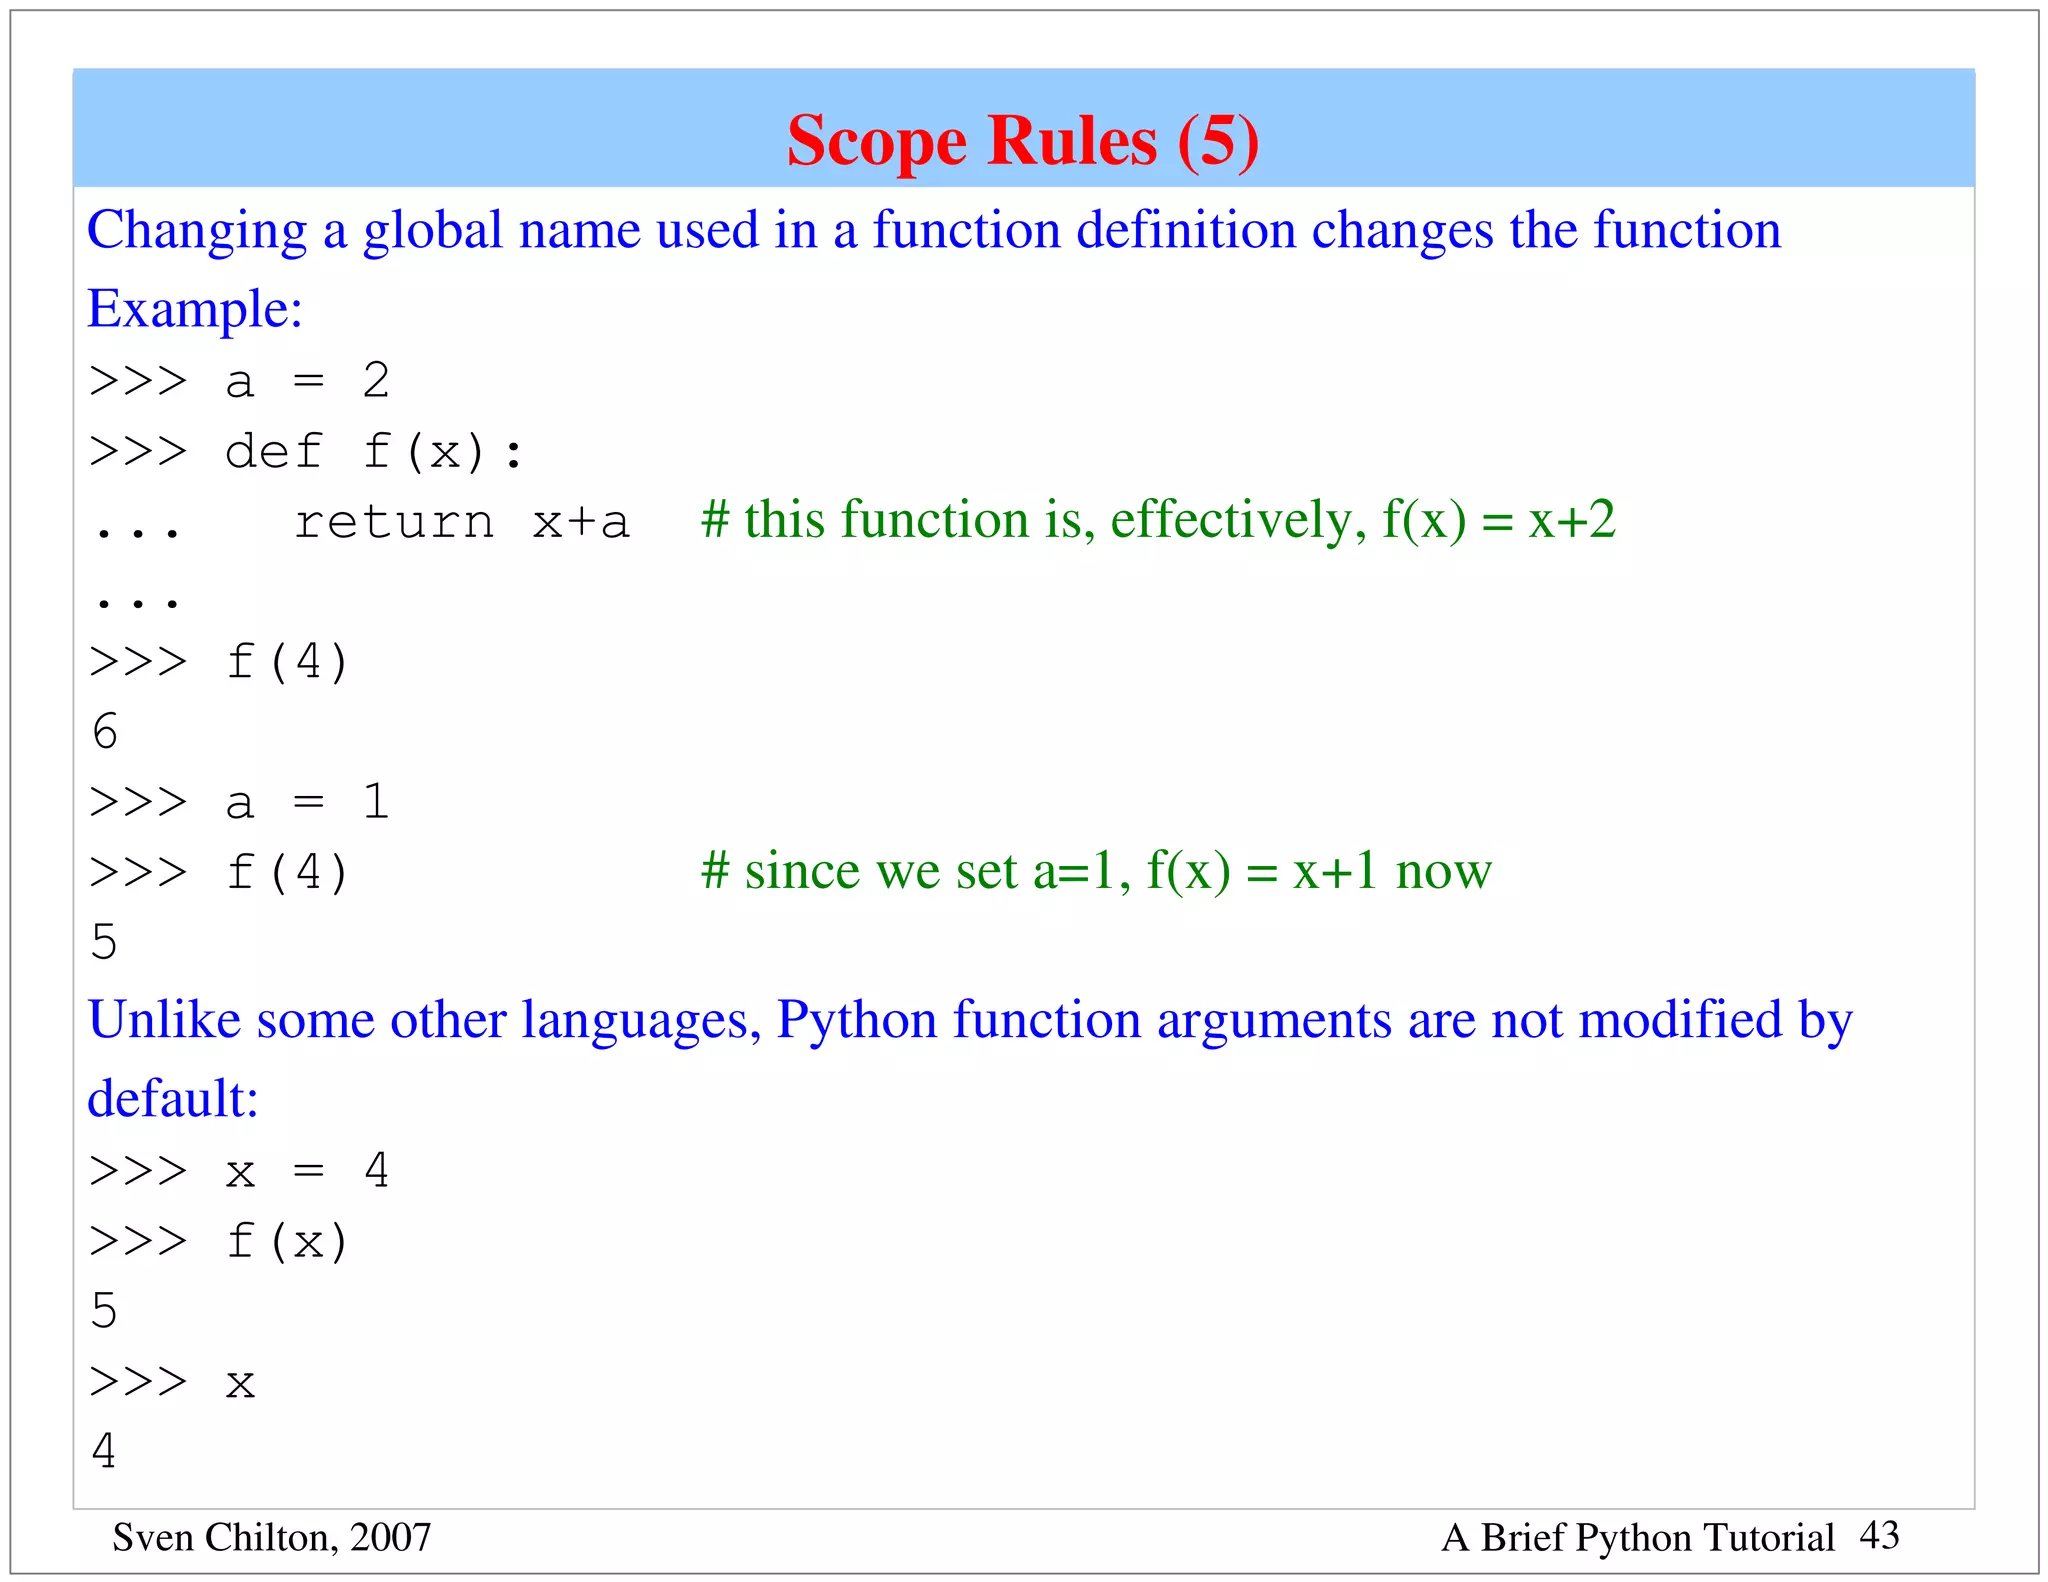Select the sentence 'Changing a global name used in a function definition changes the function'
The height and width of the screenshot is (1582, 2048).
click(x=934, y=231)
